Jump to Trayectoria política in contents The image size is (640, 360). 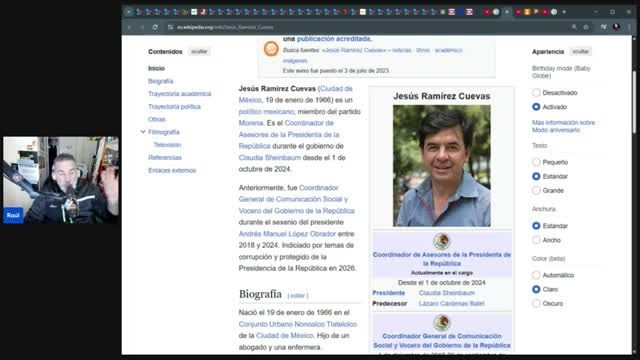174,107
